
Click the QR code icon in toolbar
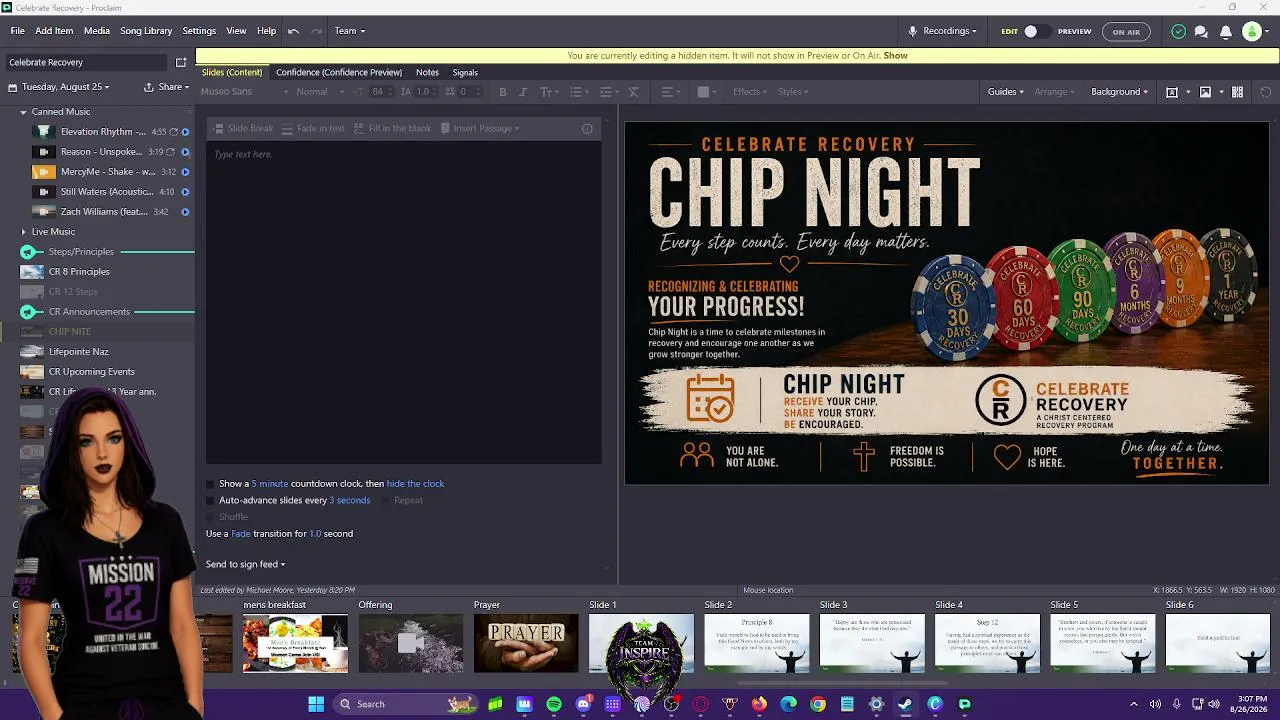click(x=1237, y=92)
